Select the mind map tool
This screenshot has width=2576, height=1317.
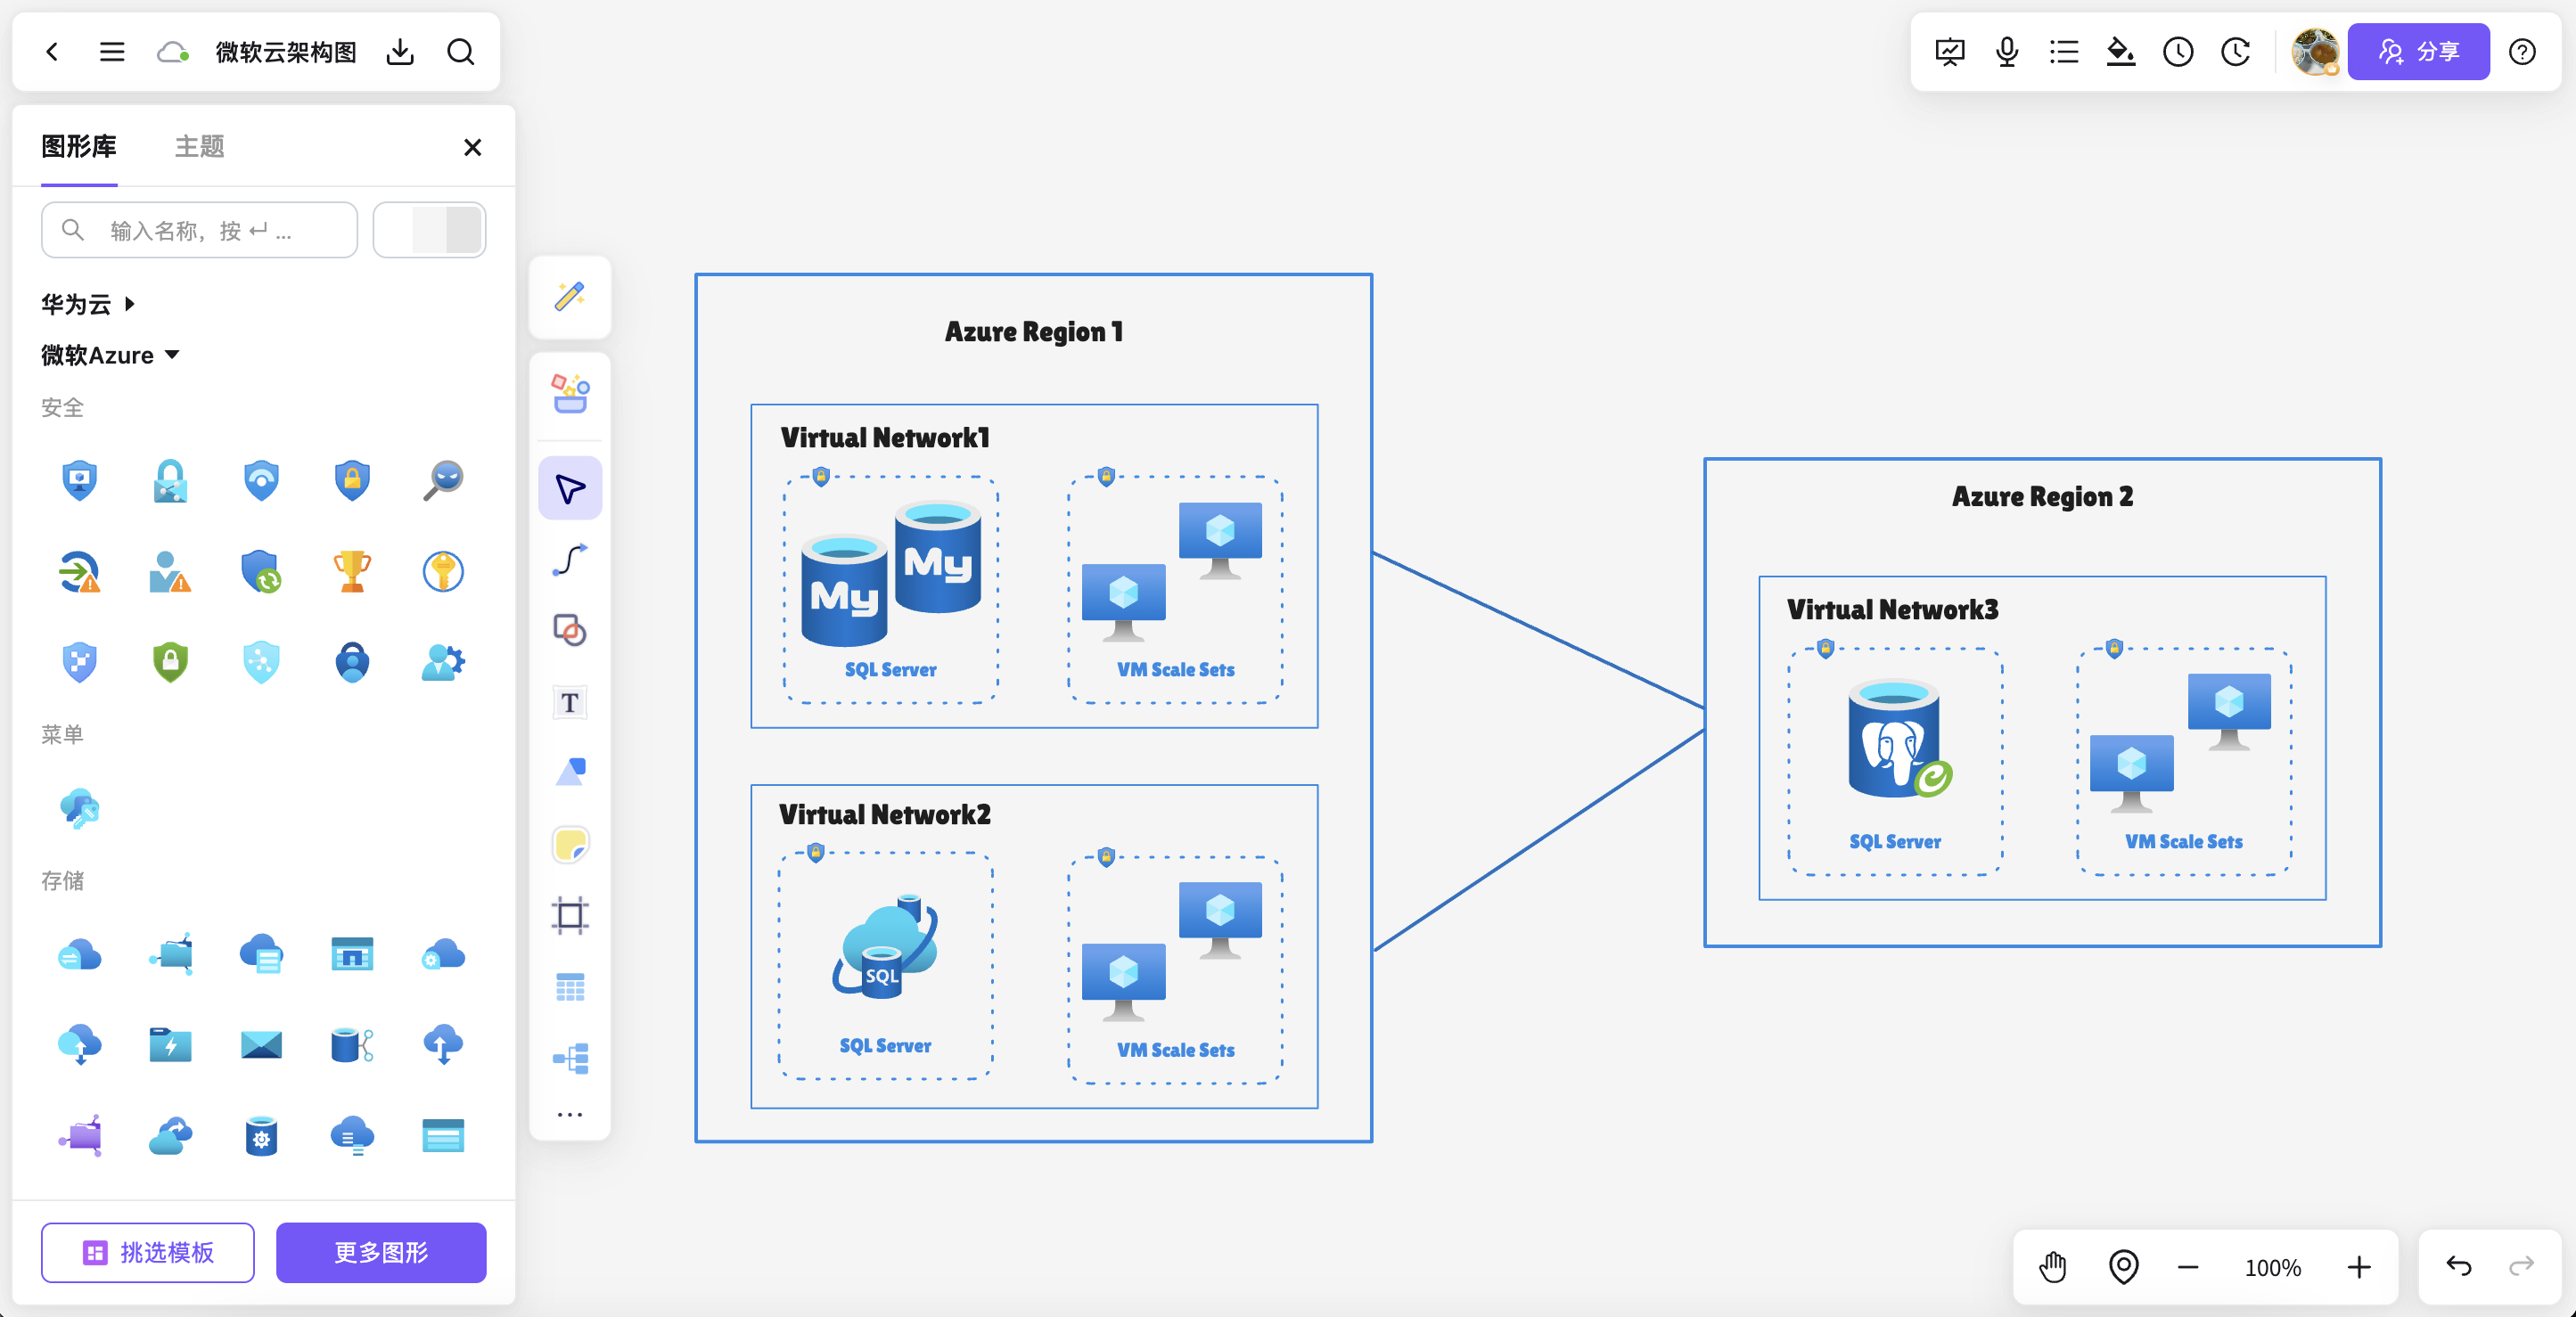click(x=570, y=1058)
